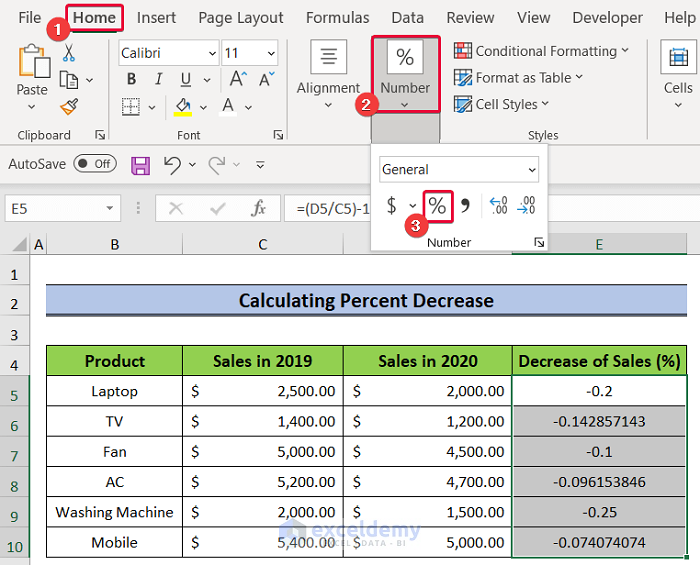Open the General number format dropdown

(531, 170)
